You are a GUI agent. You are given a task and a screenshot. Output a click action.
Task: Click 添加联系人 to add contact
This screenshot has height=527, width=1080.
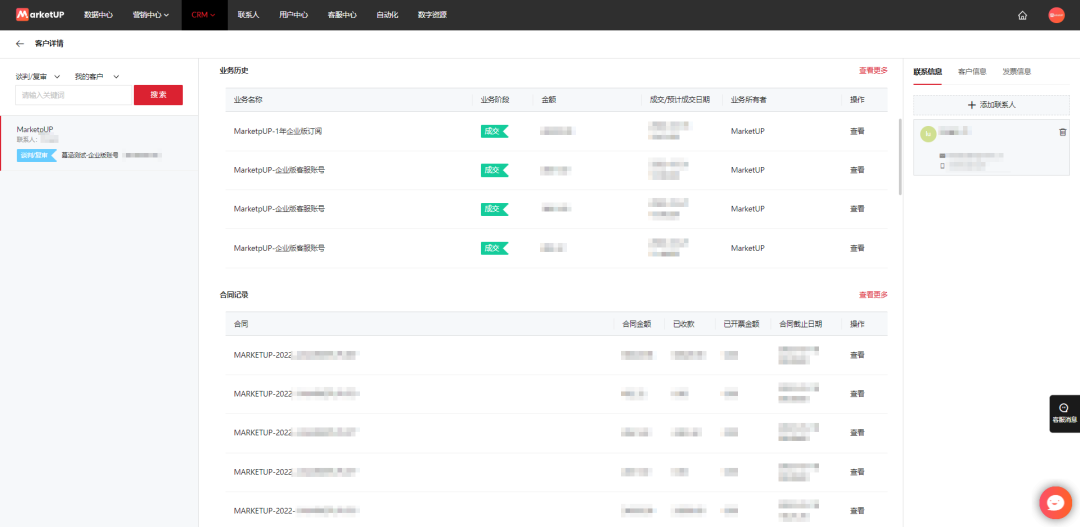tap(991, 105)
